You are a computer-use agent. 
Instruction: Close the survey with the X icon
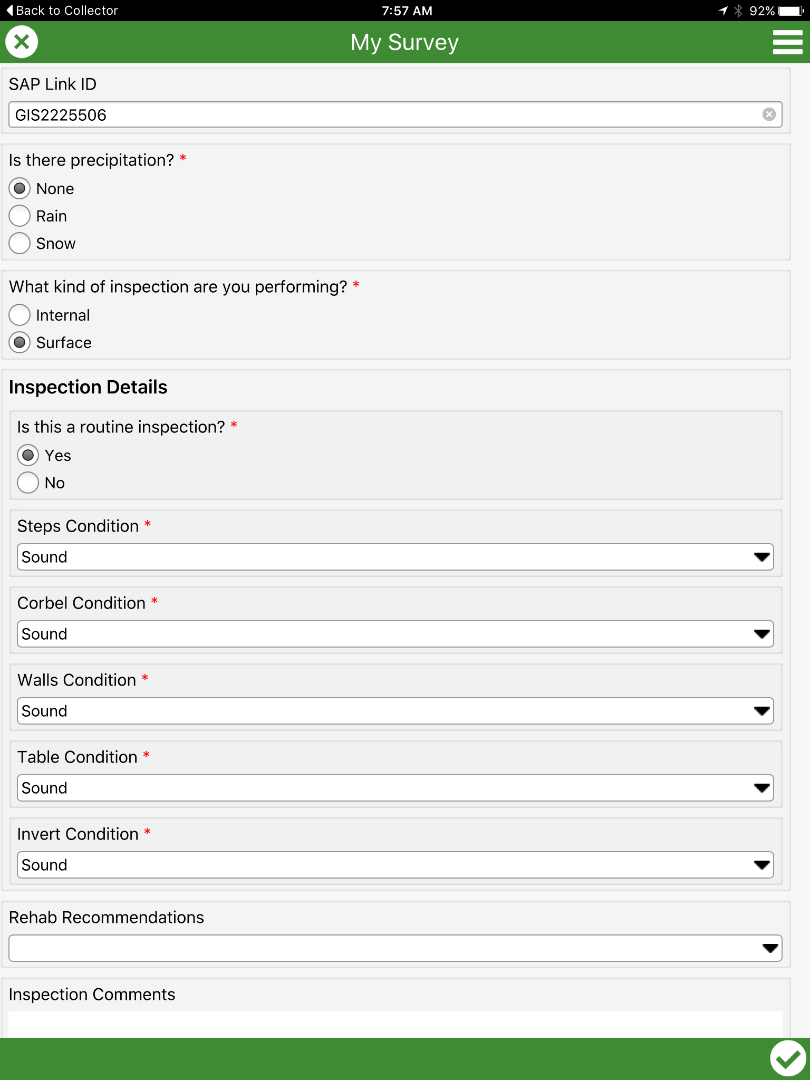(22, 42)
